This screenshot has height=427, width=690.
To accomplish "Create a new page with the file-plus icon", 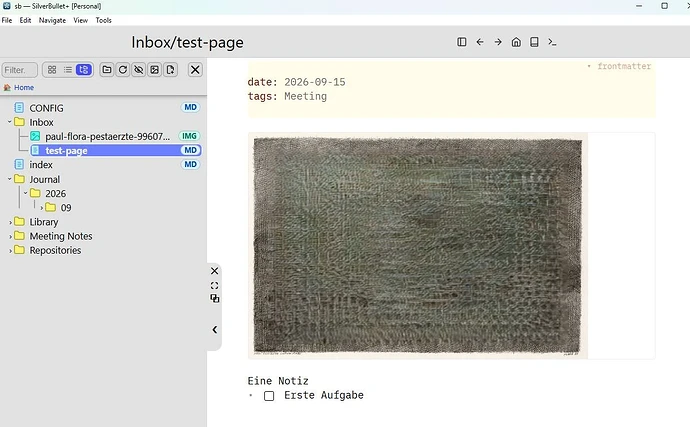I will (170, 70).
